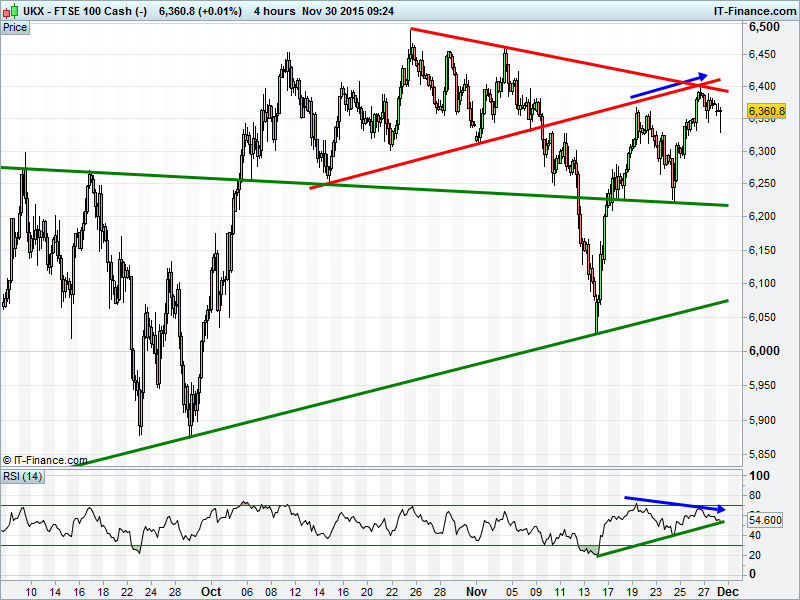Click the Dec month label on time axis

tap(728, 592)
